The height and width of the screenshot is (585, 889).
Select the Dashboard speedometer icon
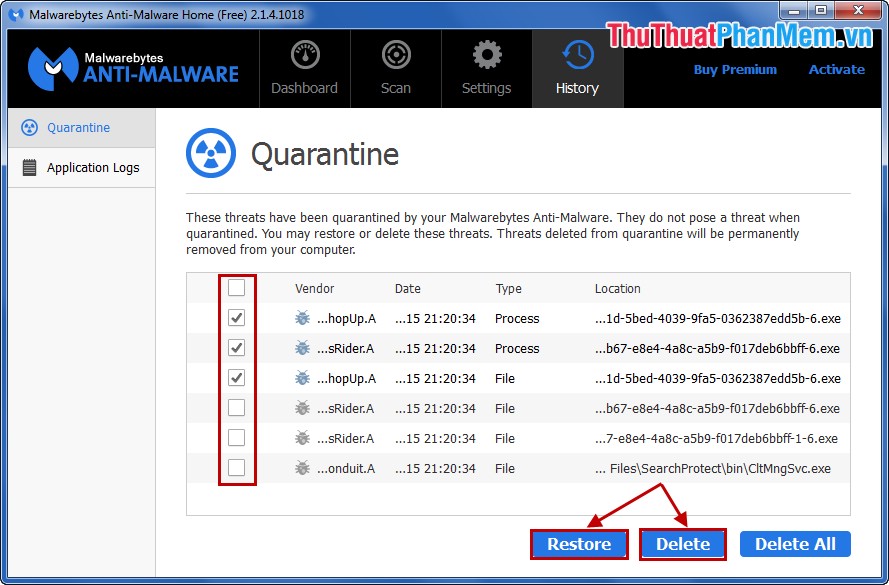(305, 52)
